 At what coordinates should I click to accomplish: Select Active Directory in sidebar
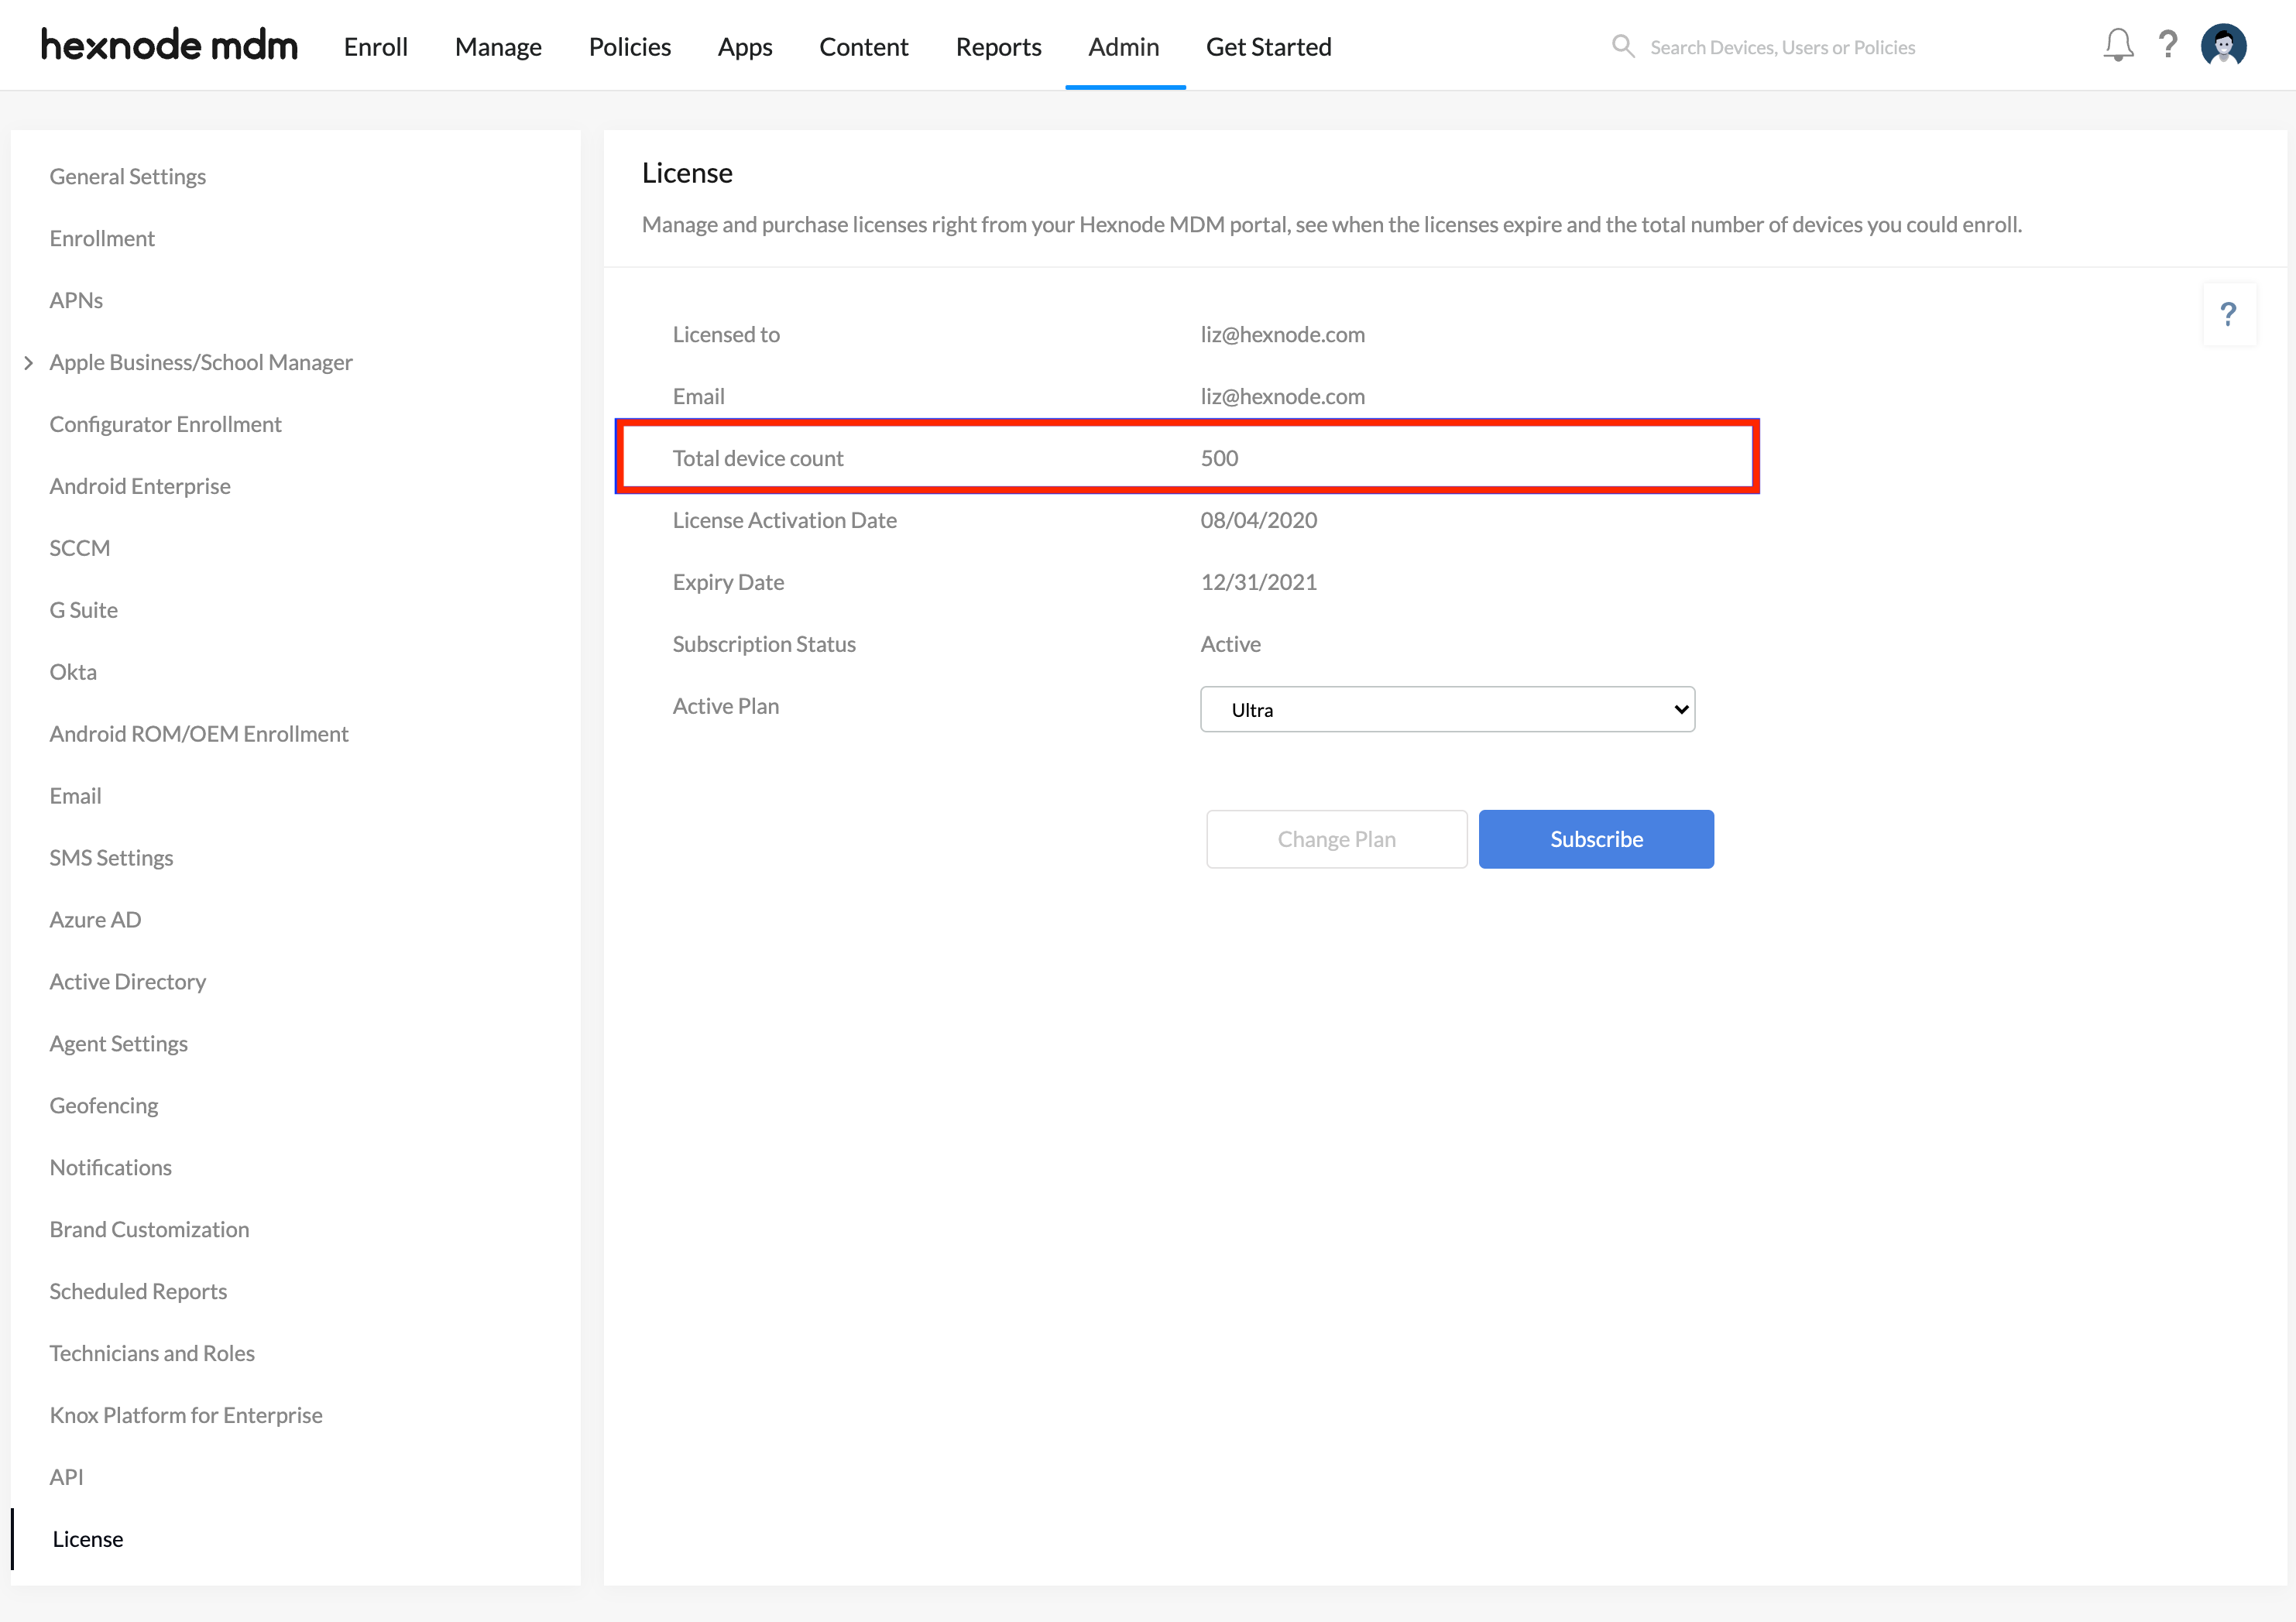coord(128,982)
